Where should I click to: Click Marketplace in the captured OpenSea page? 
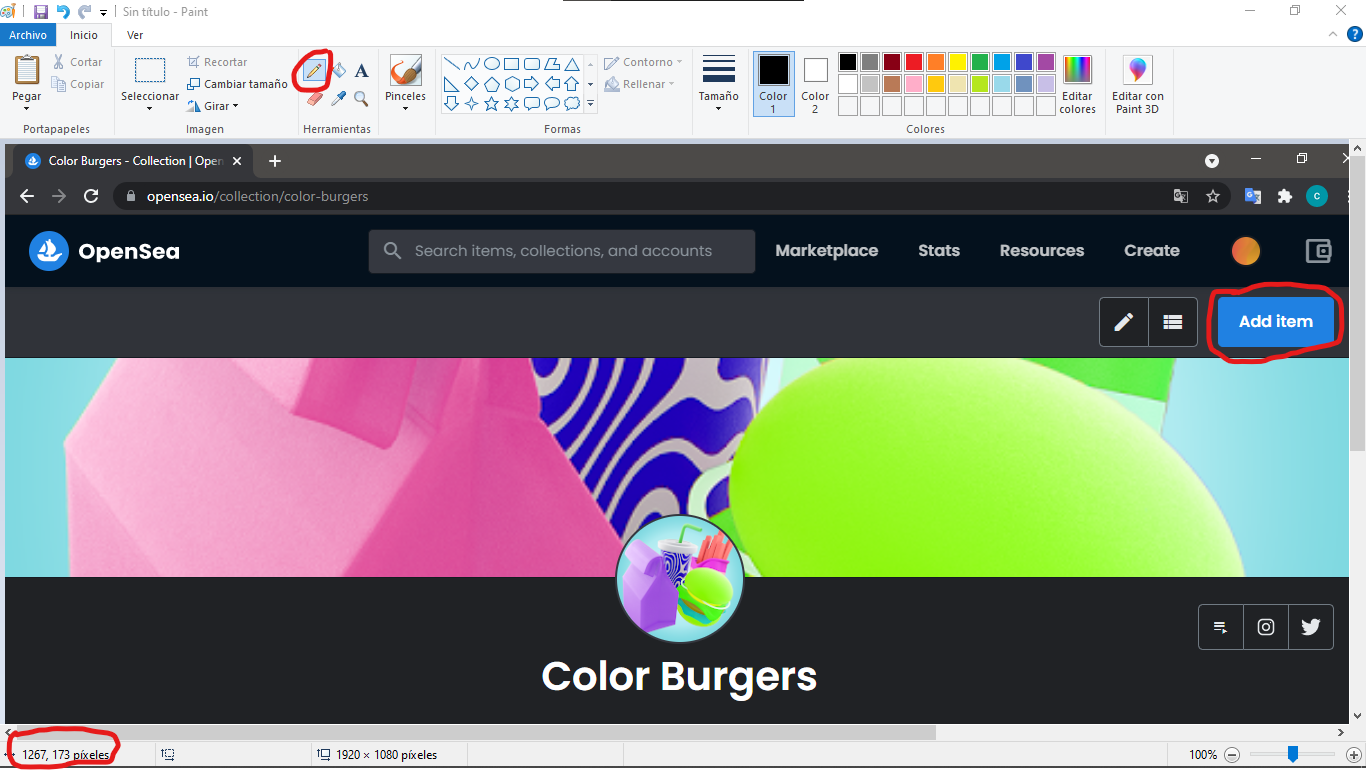tap(826, 251)
